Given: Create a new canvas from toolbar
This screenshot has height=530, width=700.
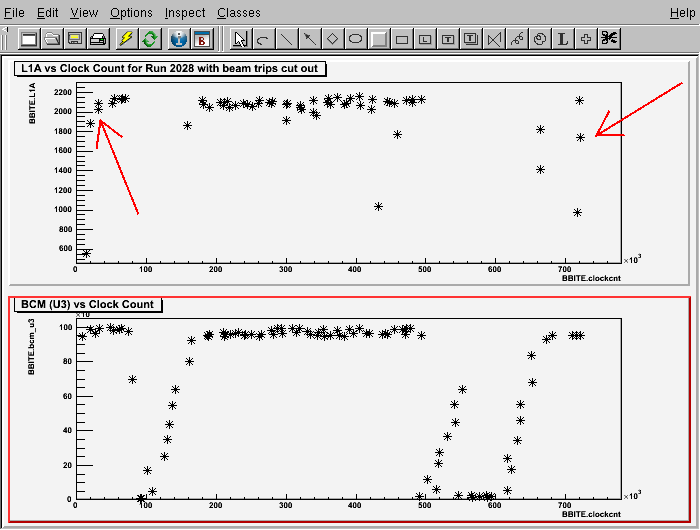Looking at the screenshot, I should click(29, 39).
